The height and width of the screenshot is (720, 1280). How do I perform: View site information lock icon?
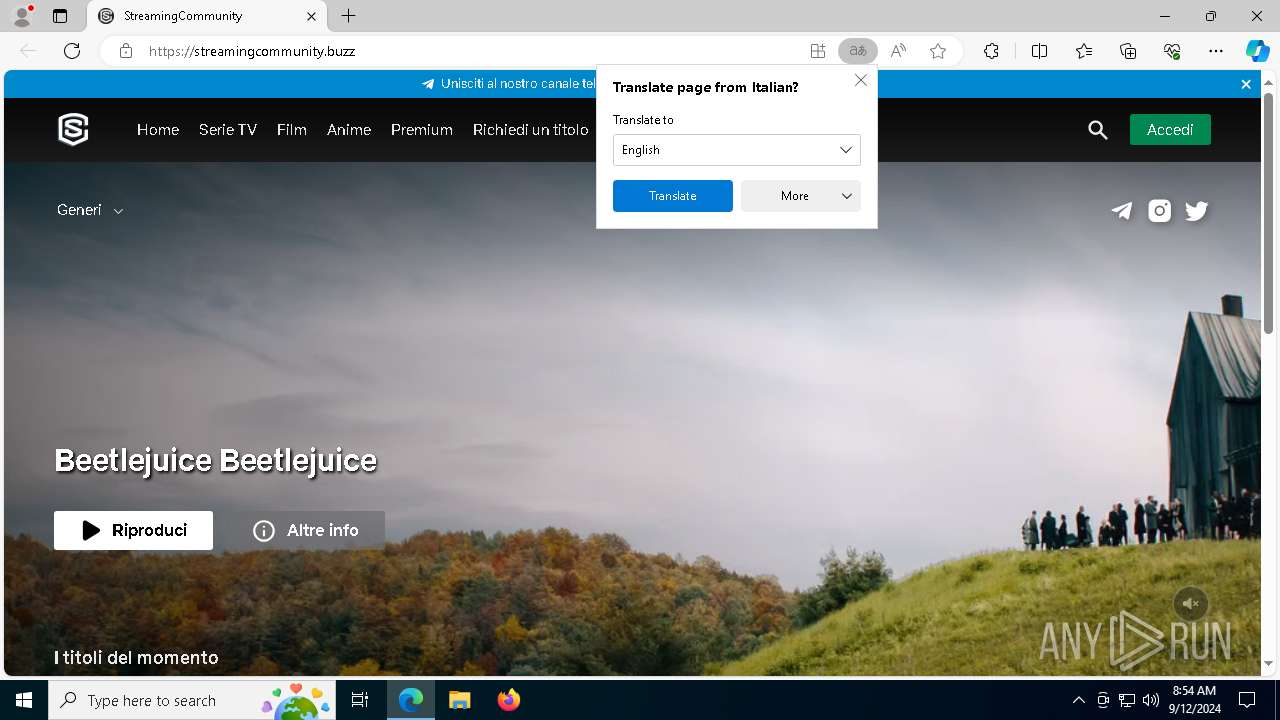point(126,51)
